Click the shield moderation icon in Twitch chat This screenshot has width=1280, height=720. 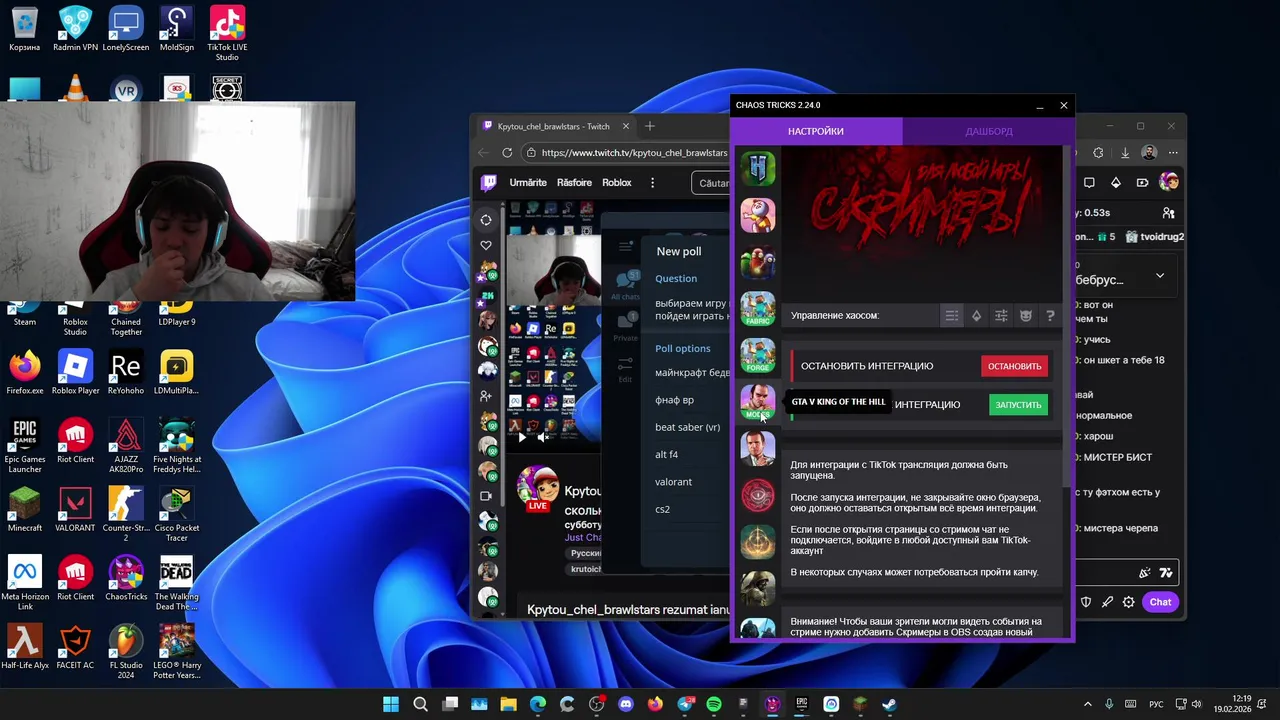tap(1086, 602)
